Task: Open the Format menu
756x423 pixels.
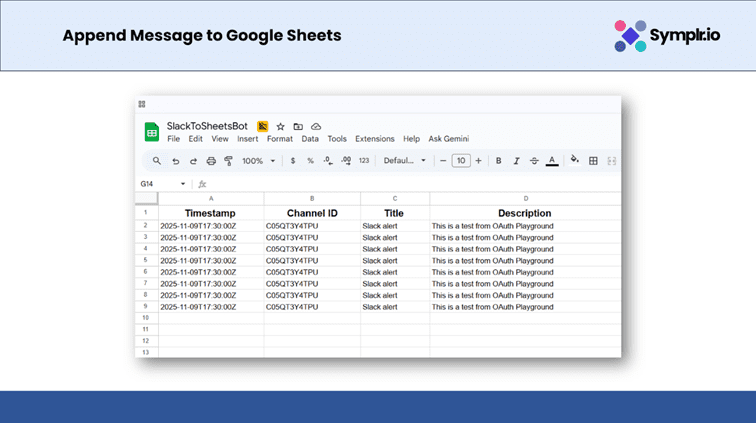Action: [280, 139]
